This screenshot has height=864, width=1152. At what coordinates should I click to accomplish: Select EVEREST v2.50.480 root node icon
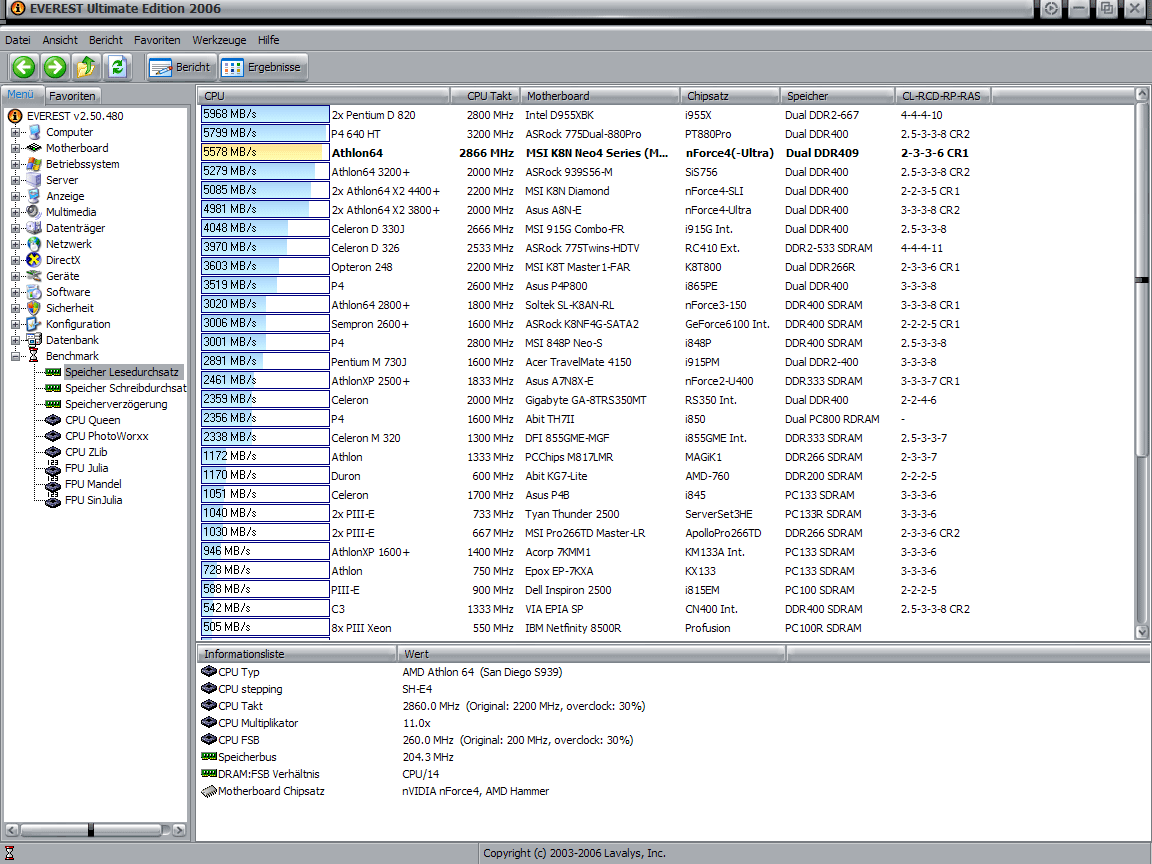tap(14, 116)
